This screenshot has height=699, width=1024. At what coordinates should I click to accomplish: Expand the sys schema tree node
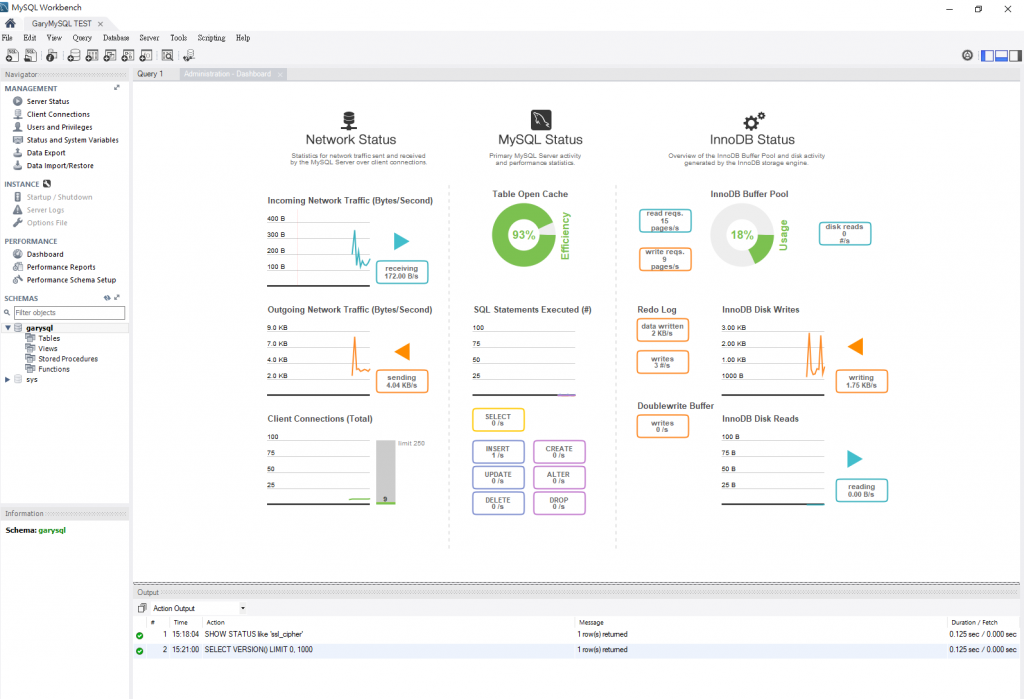[8, 380]
